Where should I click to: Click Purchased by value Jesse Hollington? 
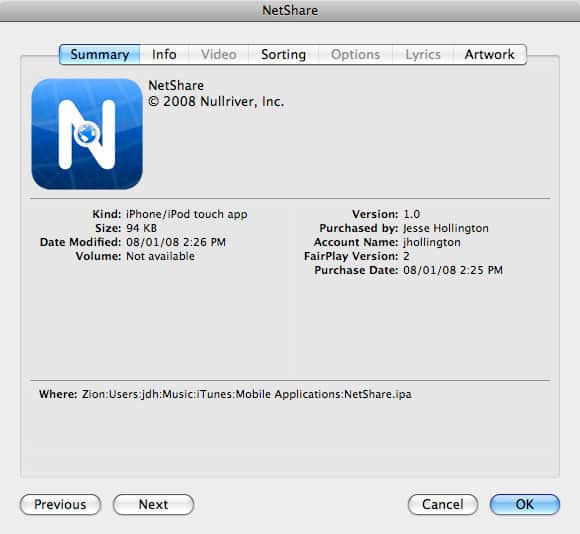446,228
